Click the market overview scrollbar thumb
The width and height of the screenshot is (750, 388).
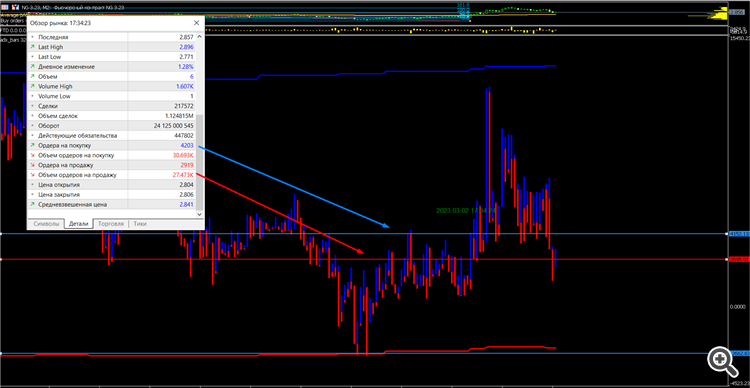(200, 163)
